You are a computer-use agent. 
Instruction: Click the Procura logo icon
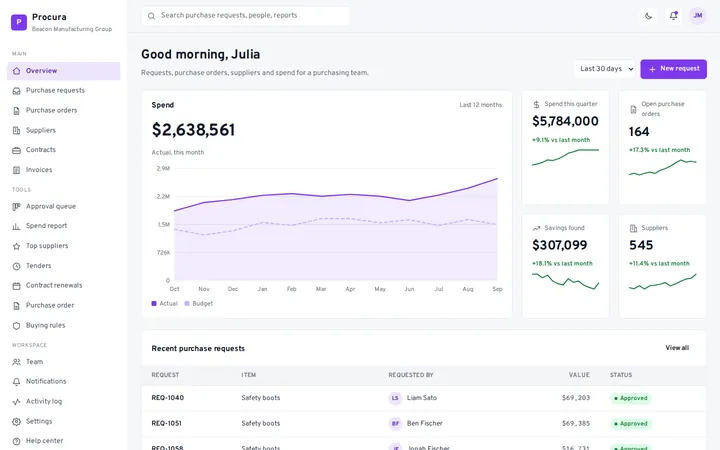click(19, 22)
